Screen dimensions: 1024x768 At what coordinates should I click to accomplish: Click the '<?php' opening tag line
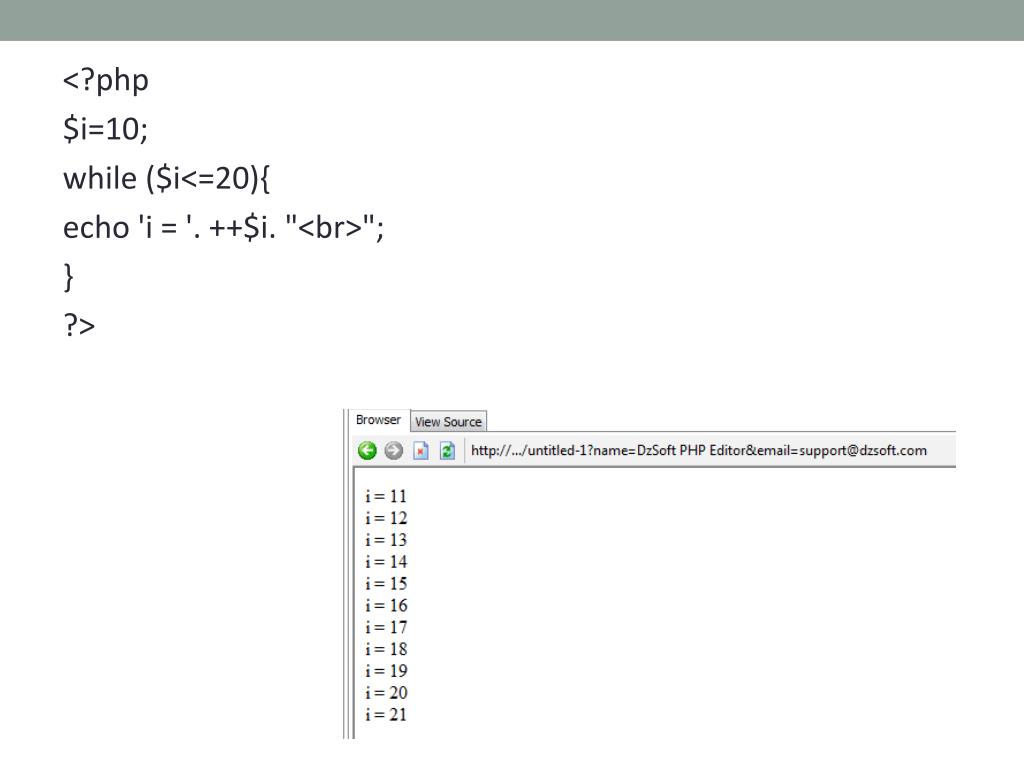(x=106, y=80)
